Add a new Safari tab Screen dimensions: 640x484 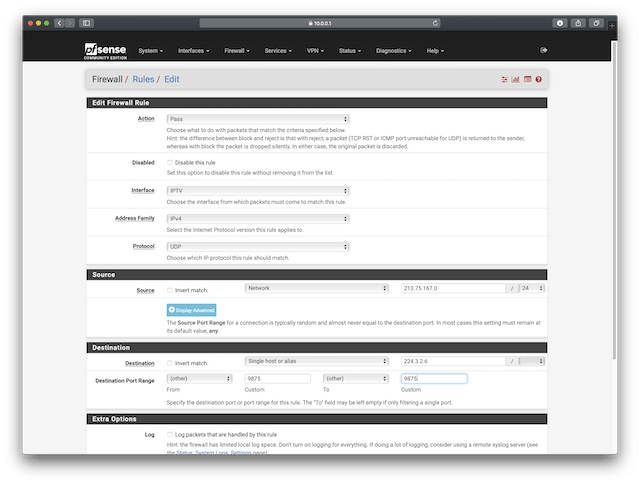612,25
